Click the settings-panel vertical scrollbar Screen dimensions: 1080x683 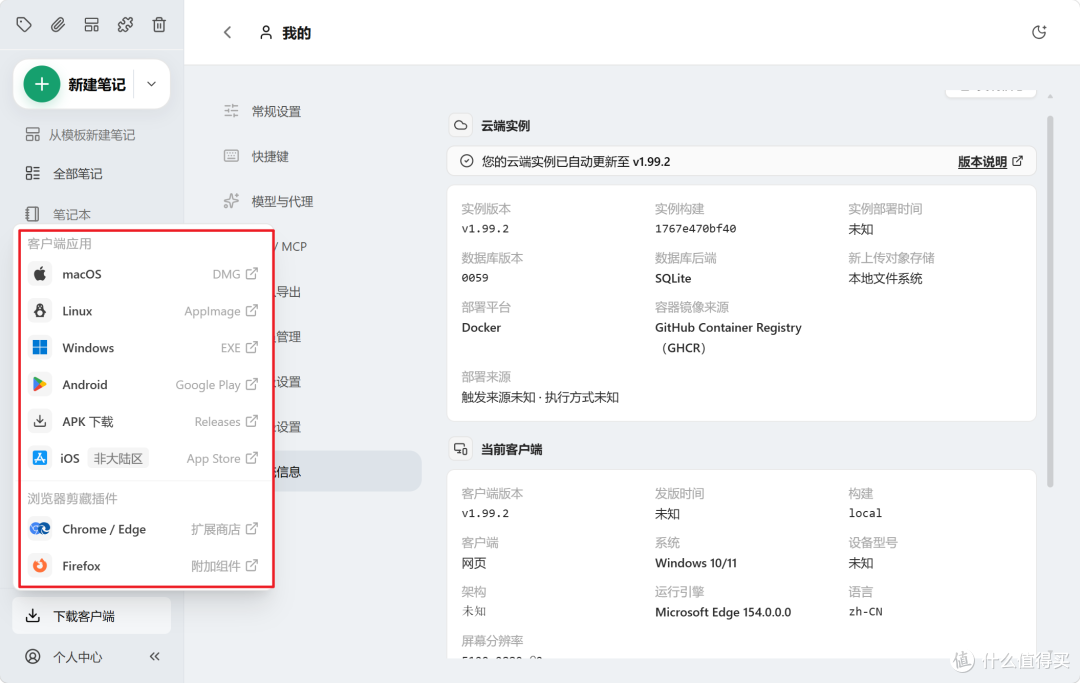point(1050,302)
